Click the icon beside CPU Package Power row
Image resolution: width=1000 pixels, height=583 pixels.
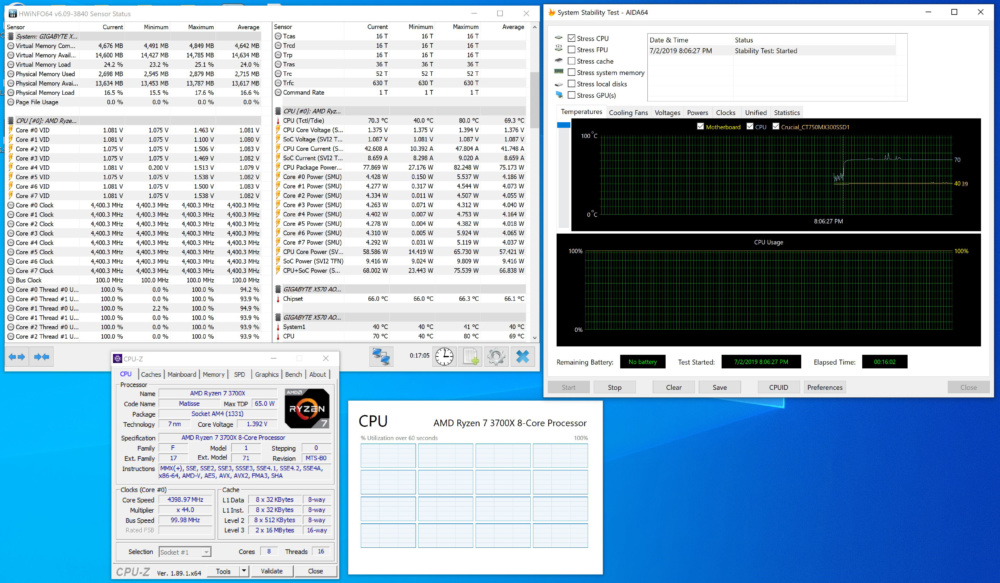click(278, 167)
